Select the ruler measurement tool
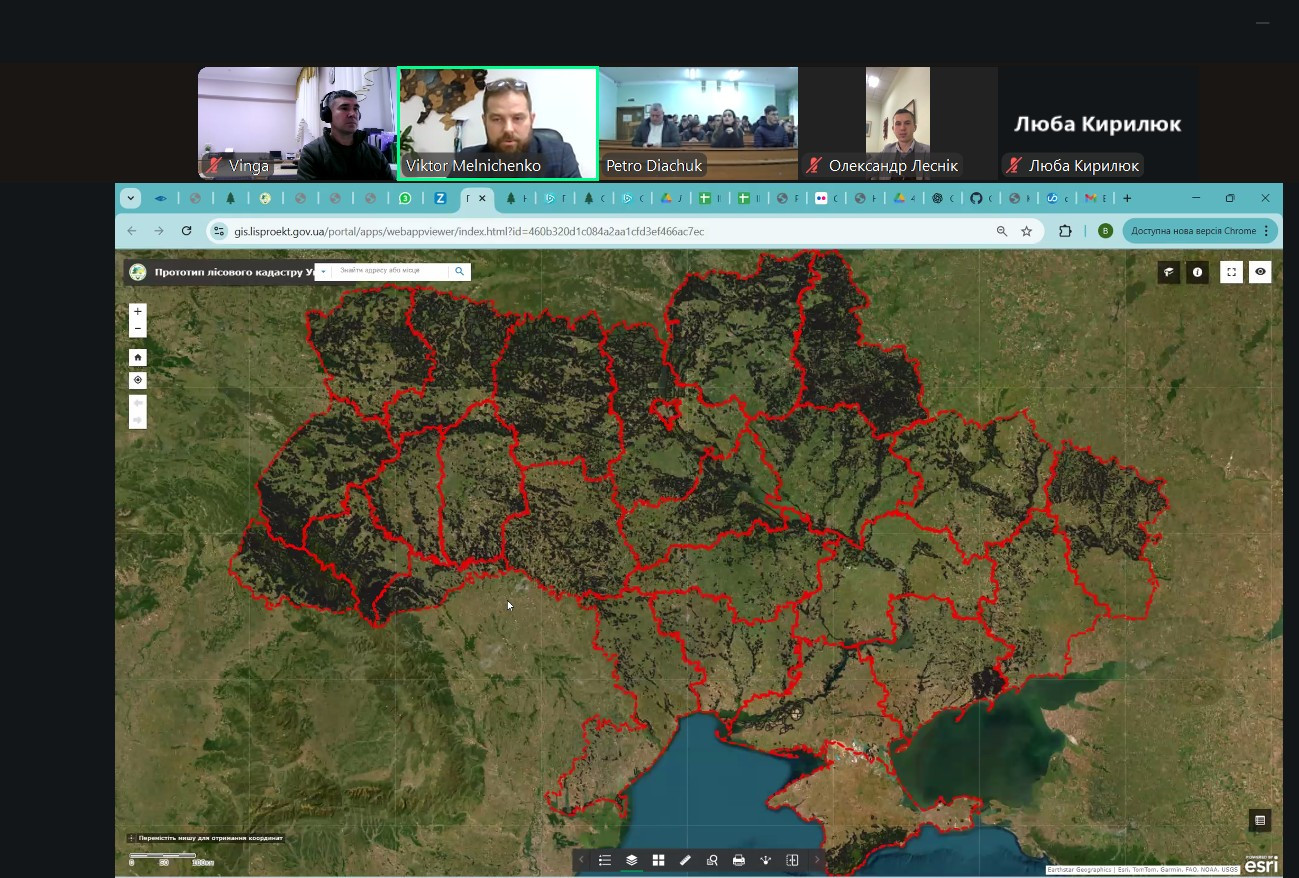 click(x=685, y=860)
